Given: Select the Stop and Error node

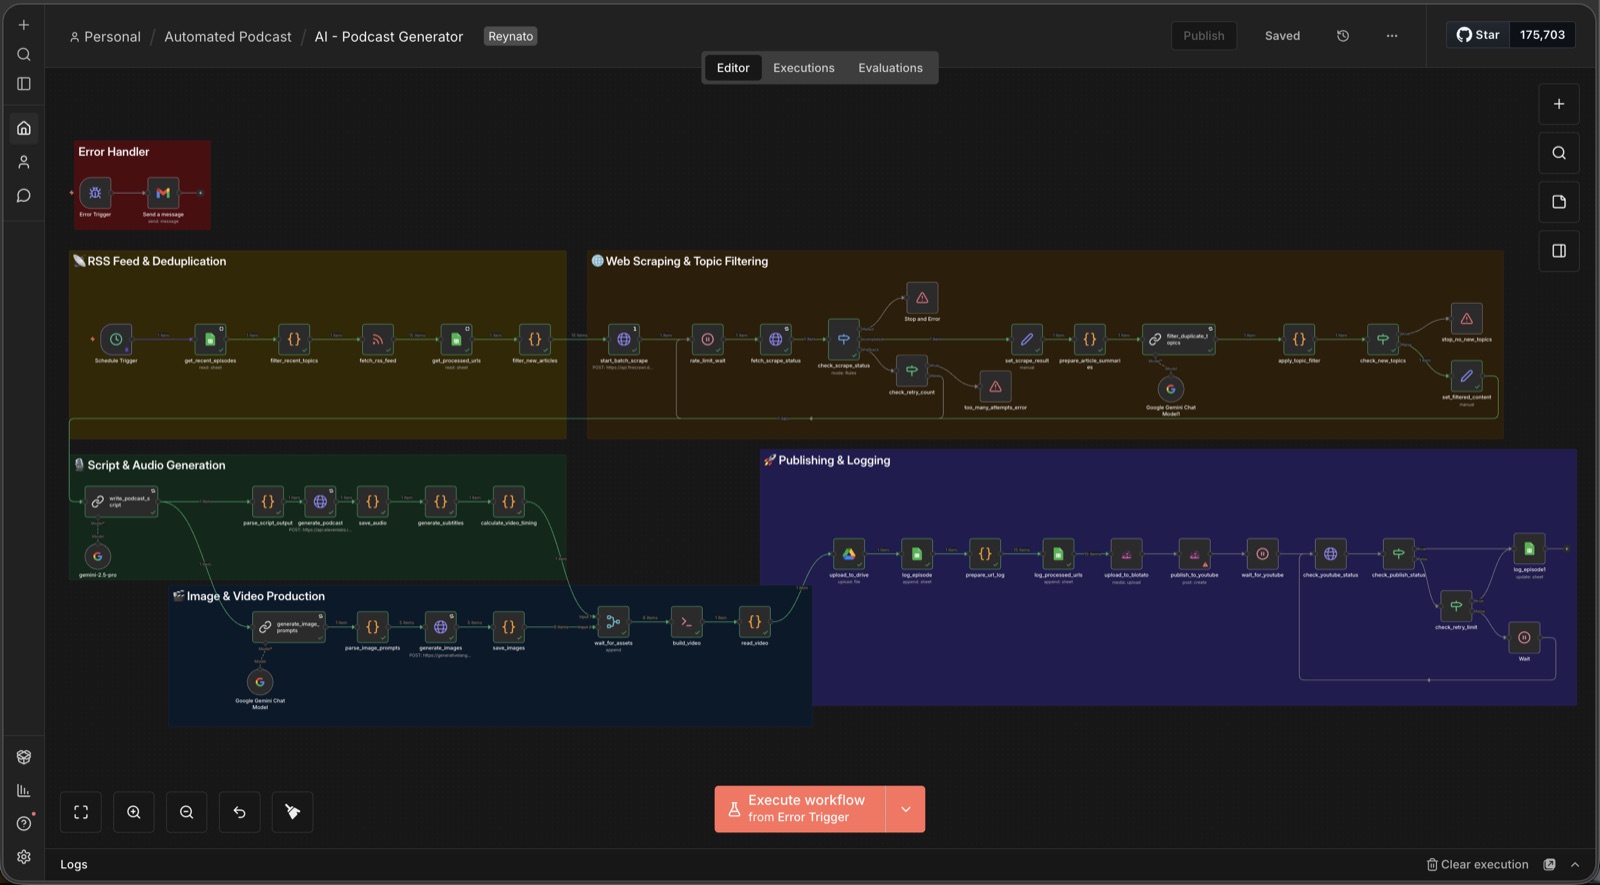Looking at the screenshot, I should (922, 298).
